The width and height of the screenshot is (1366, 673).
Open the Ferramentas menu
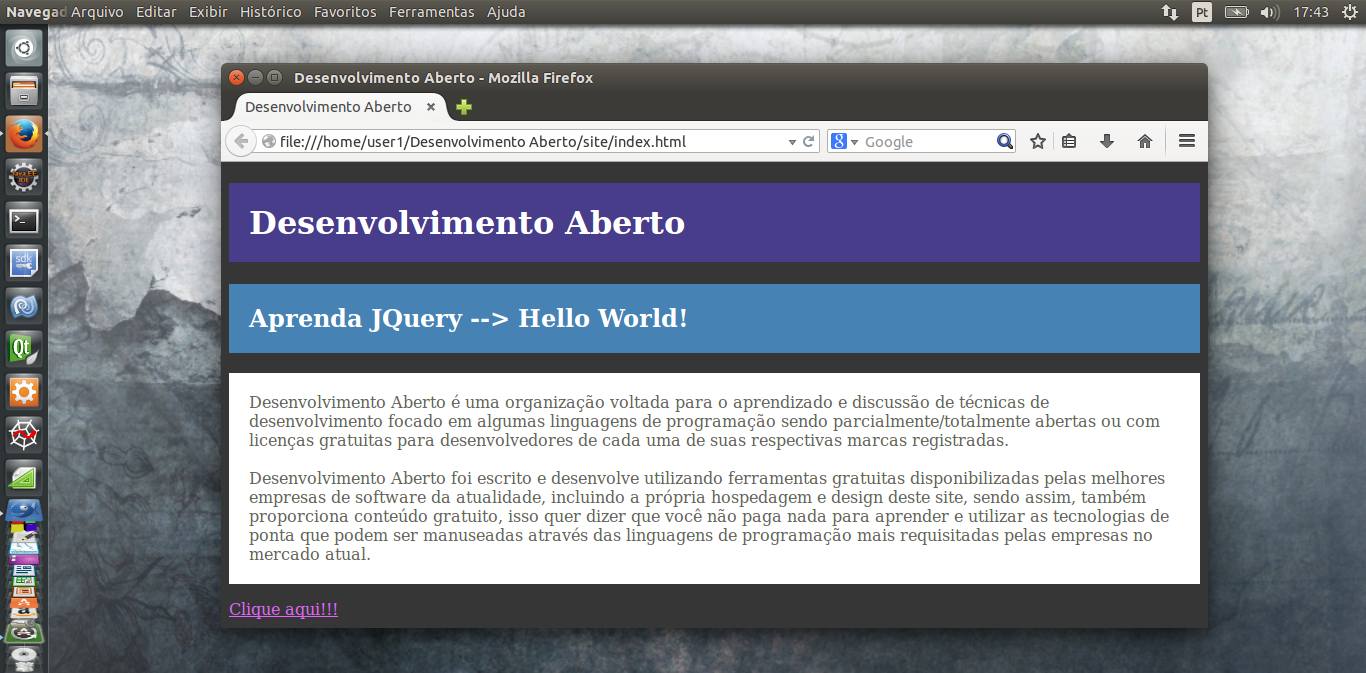pyautogui.click(x=431, y=12)
